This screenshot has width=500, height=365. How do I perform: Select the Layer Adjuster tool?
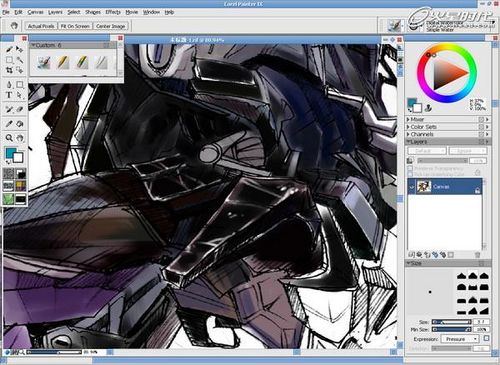(20, 49)
